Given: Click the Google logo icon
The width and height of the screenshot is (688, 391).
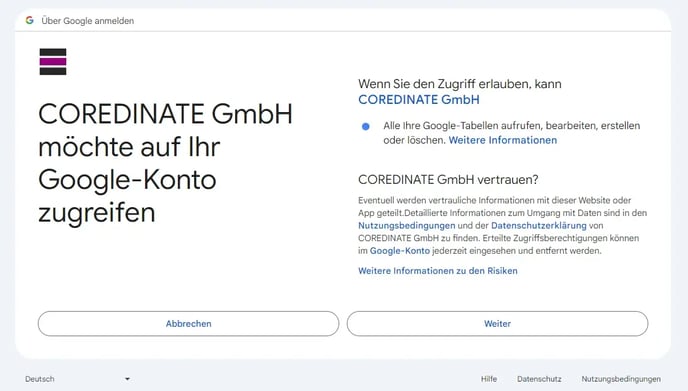Looking at the screenshot, I should (x=29, y=20).
